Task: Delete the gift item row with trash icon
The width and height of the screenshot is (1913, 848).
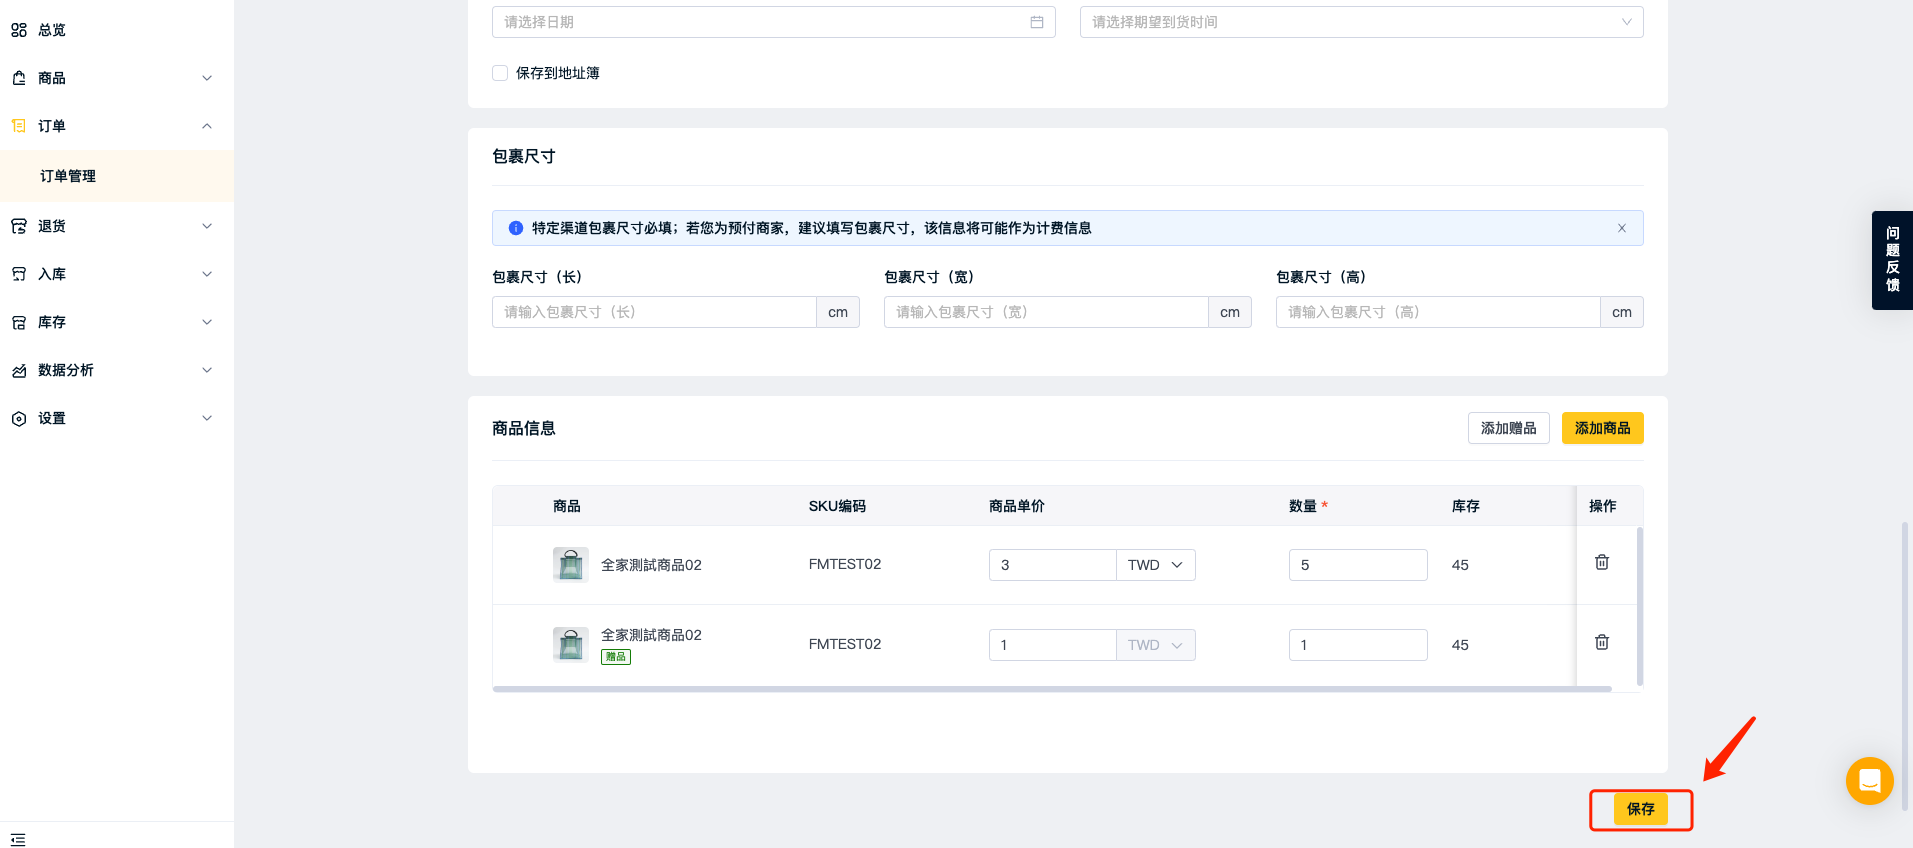Action: 1601,643
